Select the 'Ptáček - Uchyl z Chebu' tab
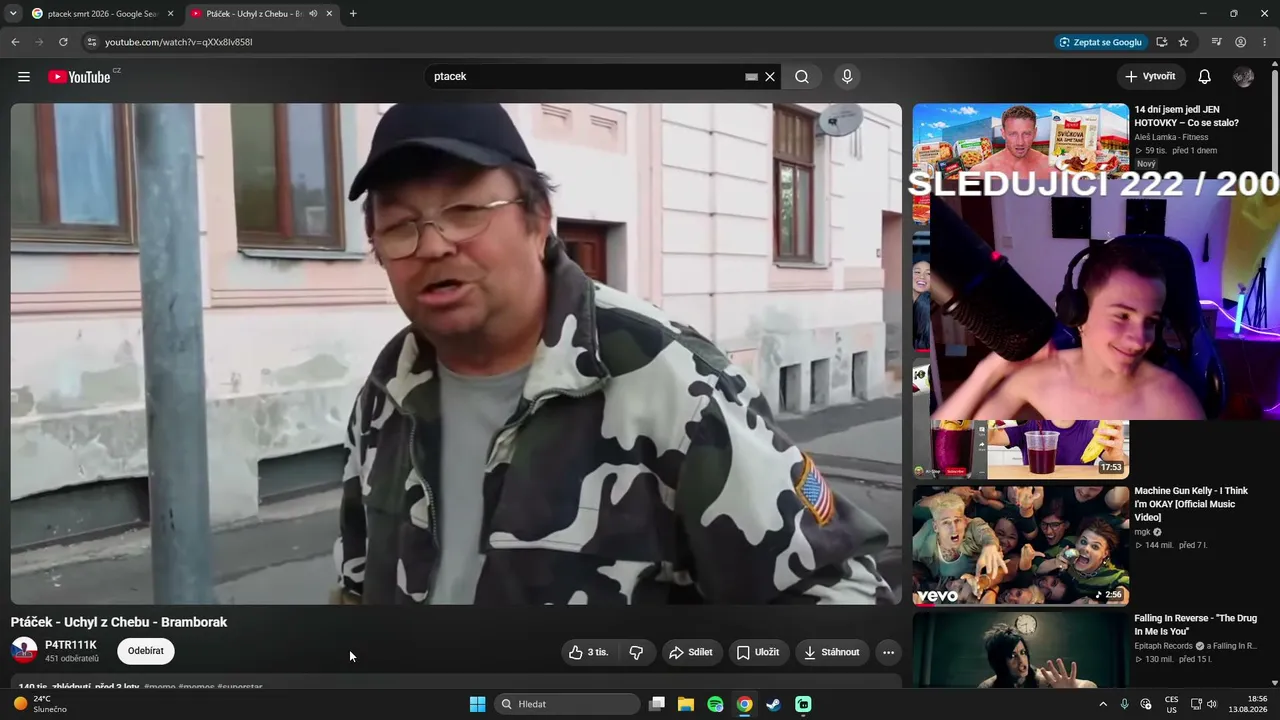This screenshot has width=1280, height=720. 253,14
